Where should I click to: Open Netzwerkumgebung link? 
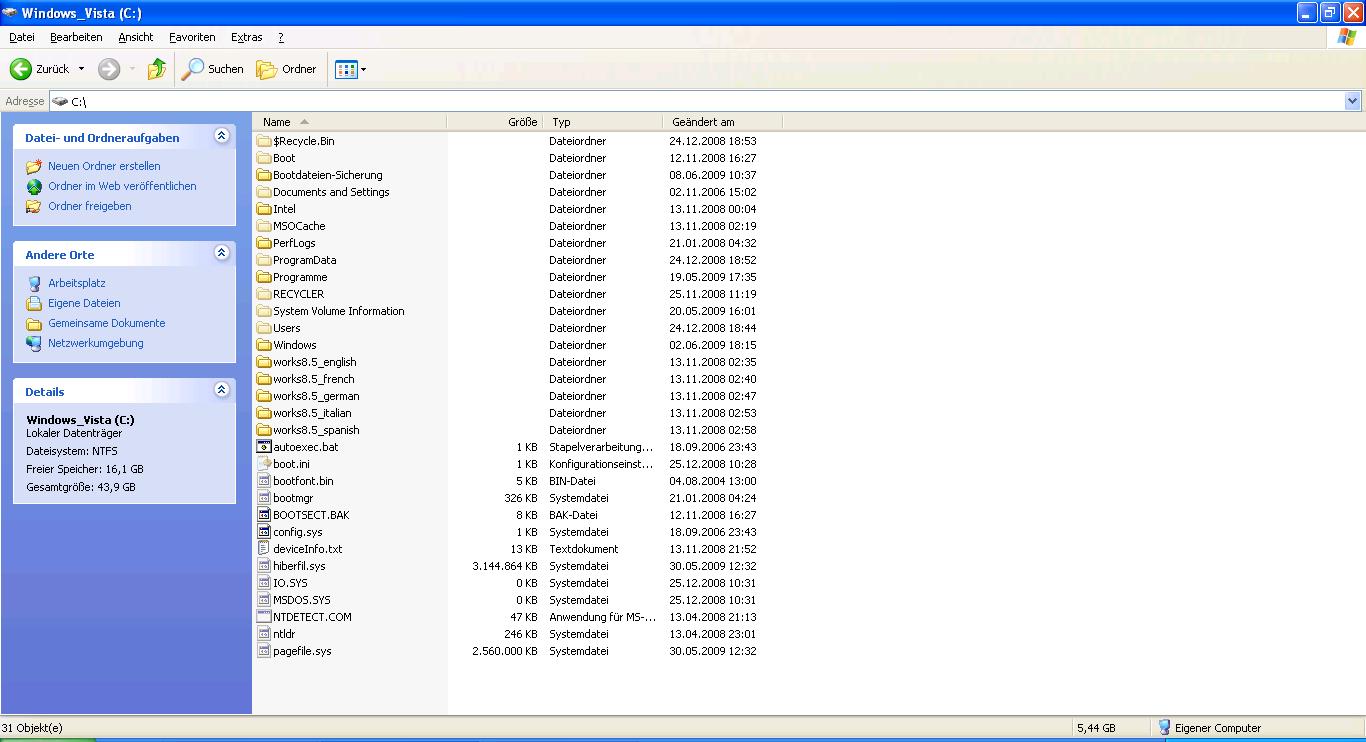96,343
